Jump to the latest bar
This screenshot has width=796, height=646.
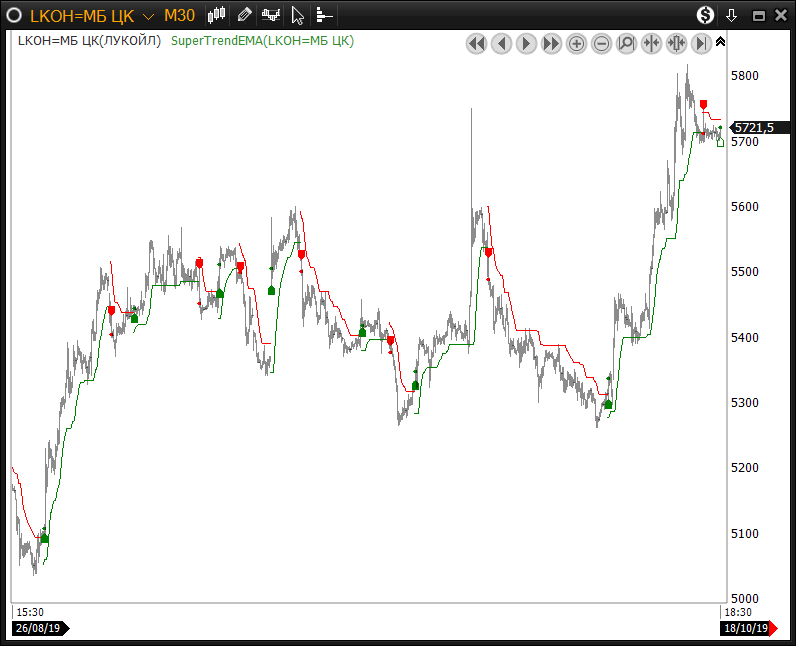point(702,43)
